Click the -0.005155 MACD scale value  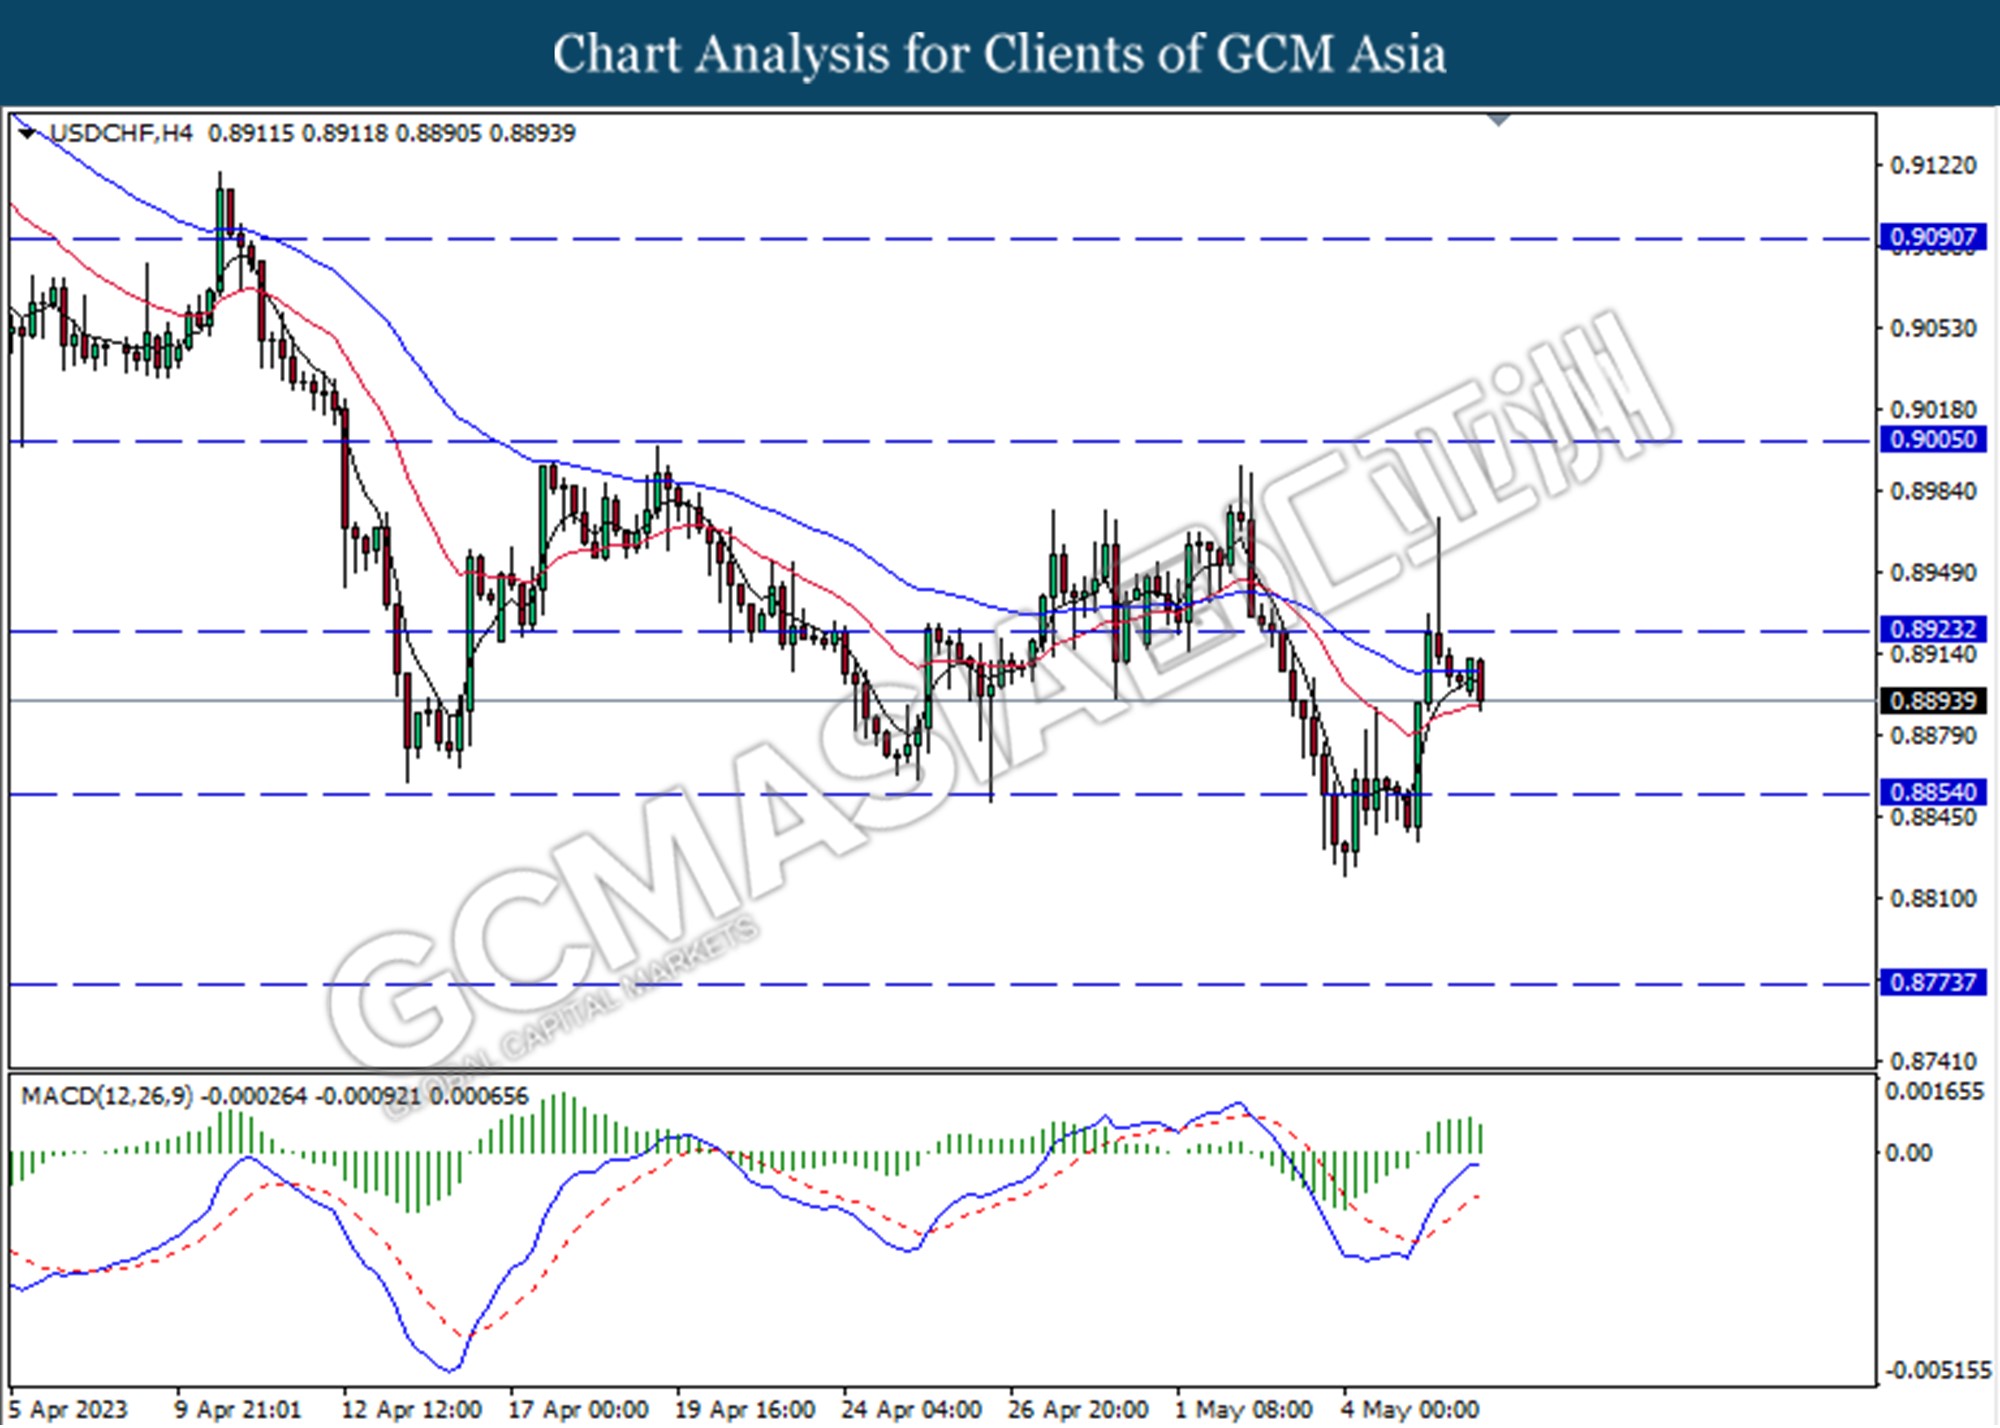[x=1938, y=1370]
